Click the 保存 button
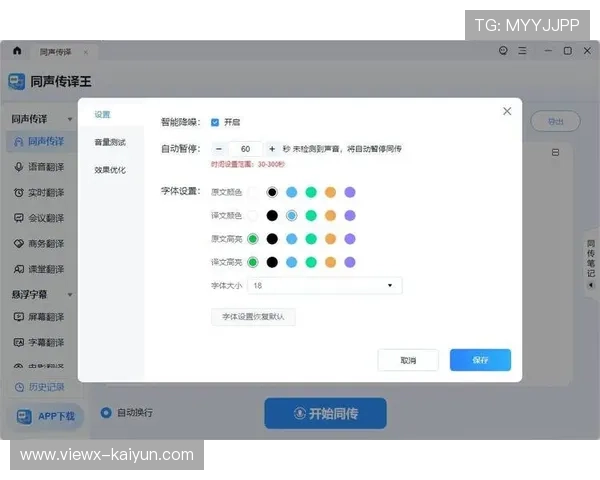 (x=480, y=360)
